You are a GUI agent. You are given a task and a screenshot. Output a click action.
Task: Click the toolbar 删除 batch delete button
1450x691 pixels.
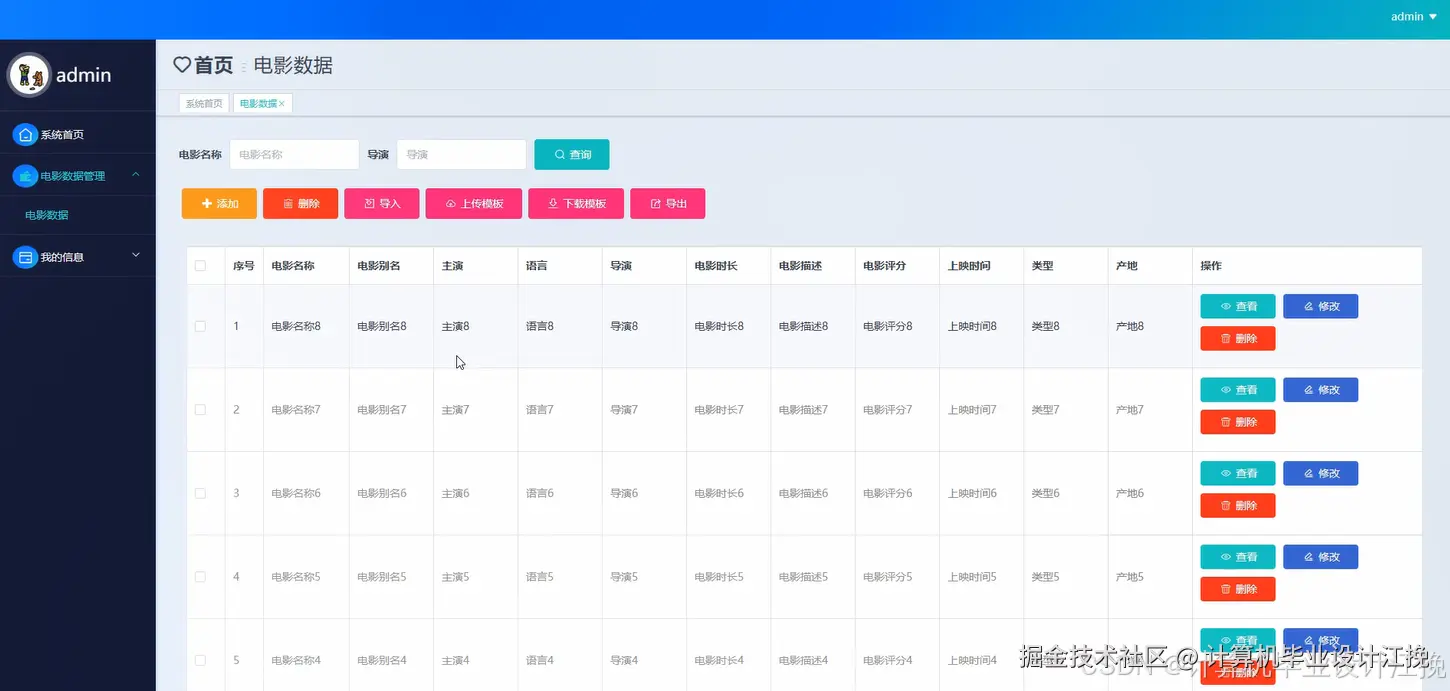point(300,203)
